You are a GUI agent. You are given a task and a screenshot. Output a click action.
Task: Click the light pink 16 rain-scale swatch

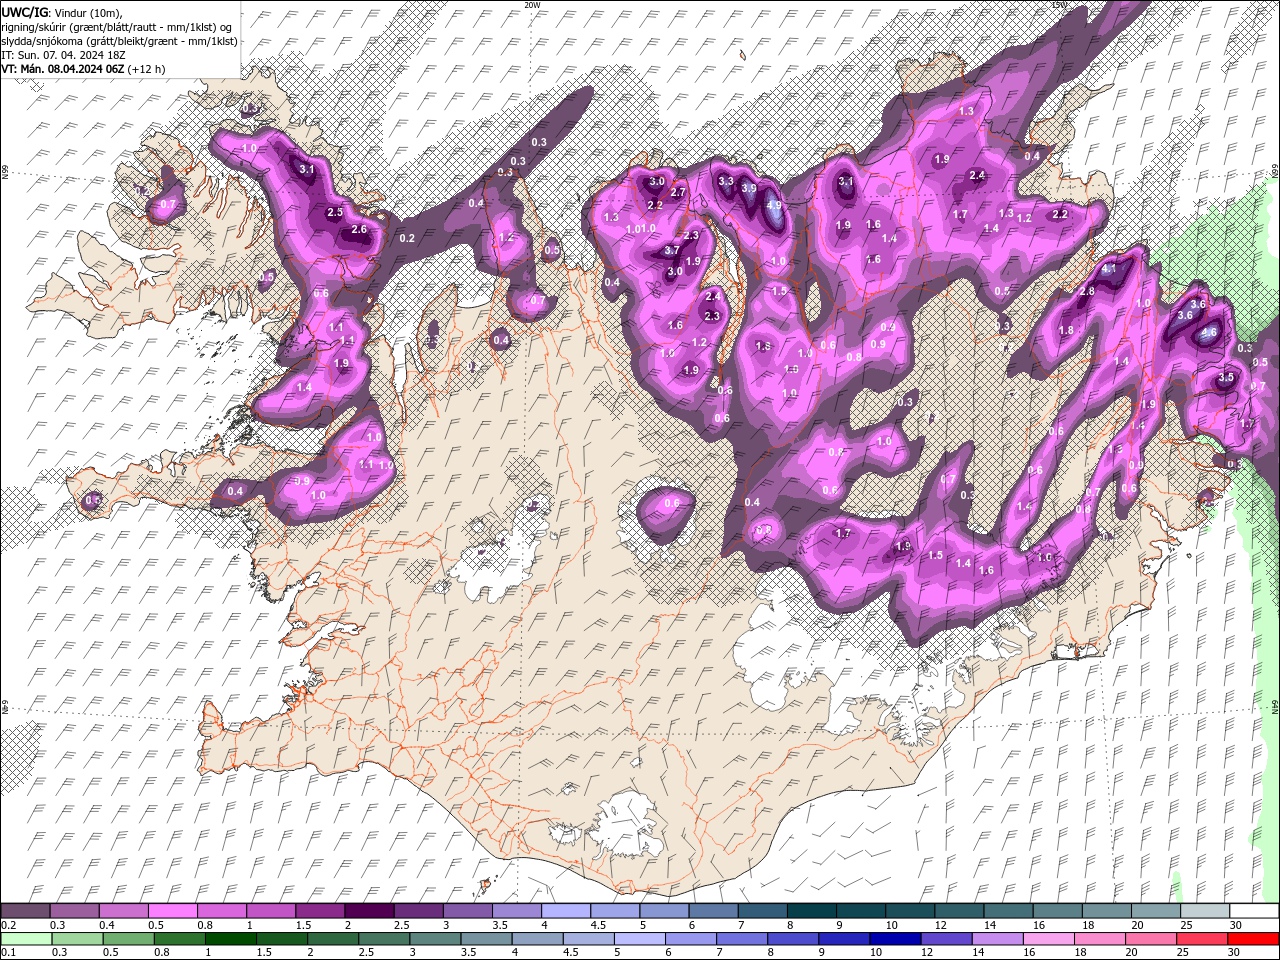pos(1049,939)
